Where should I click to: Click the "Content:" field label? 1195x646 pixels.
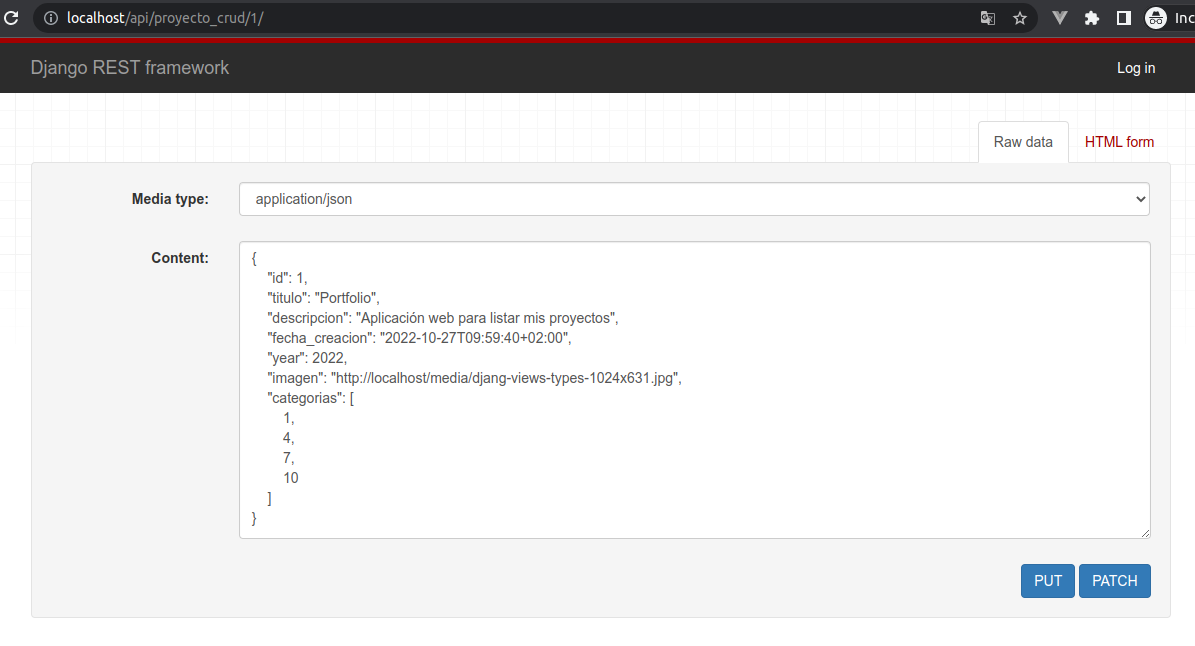coord(180,258)
